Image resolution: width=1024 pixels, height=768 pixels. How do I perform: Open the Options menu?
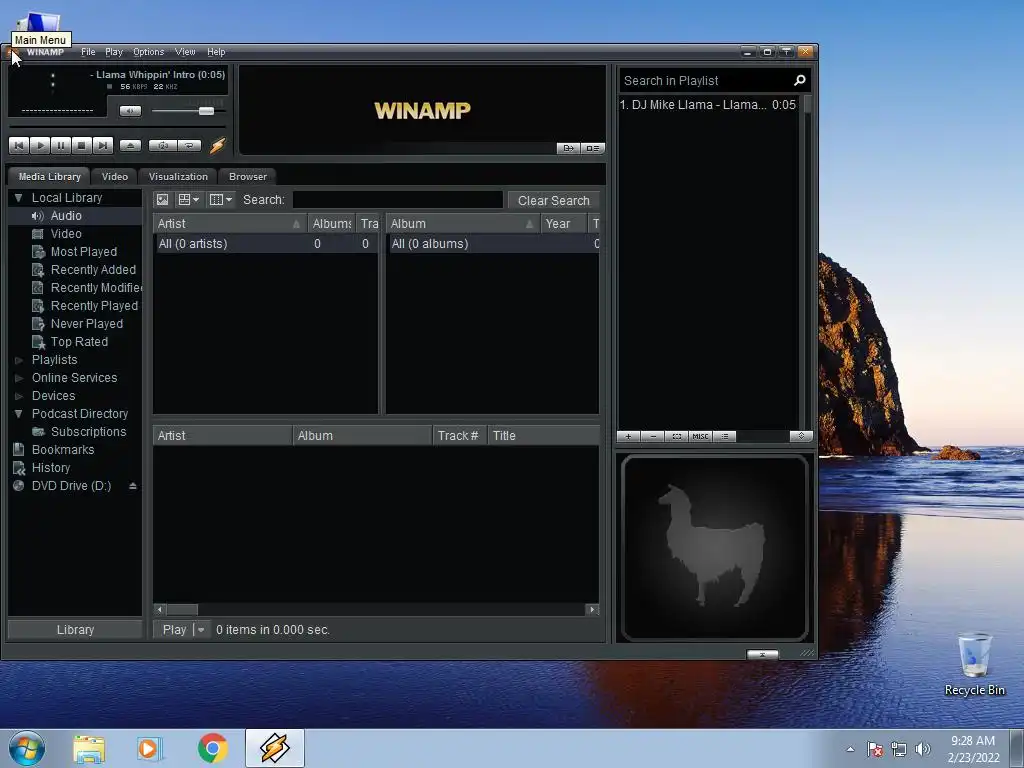coord(148,52)
